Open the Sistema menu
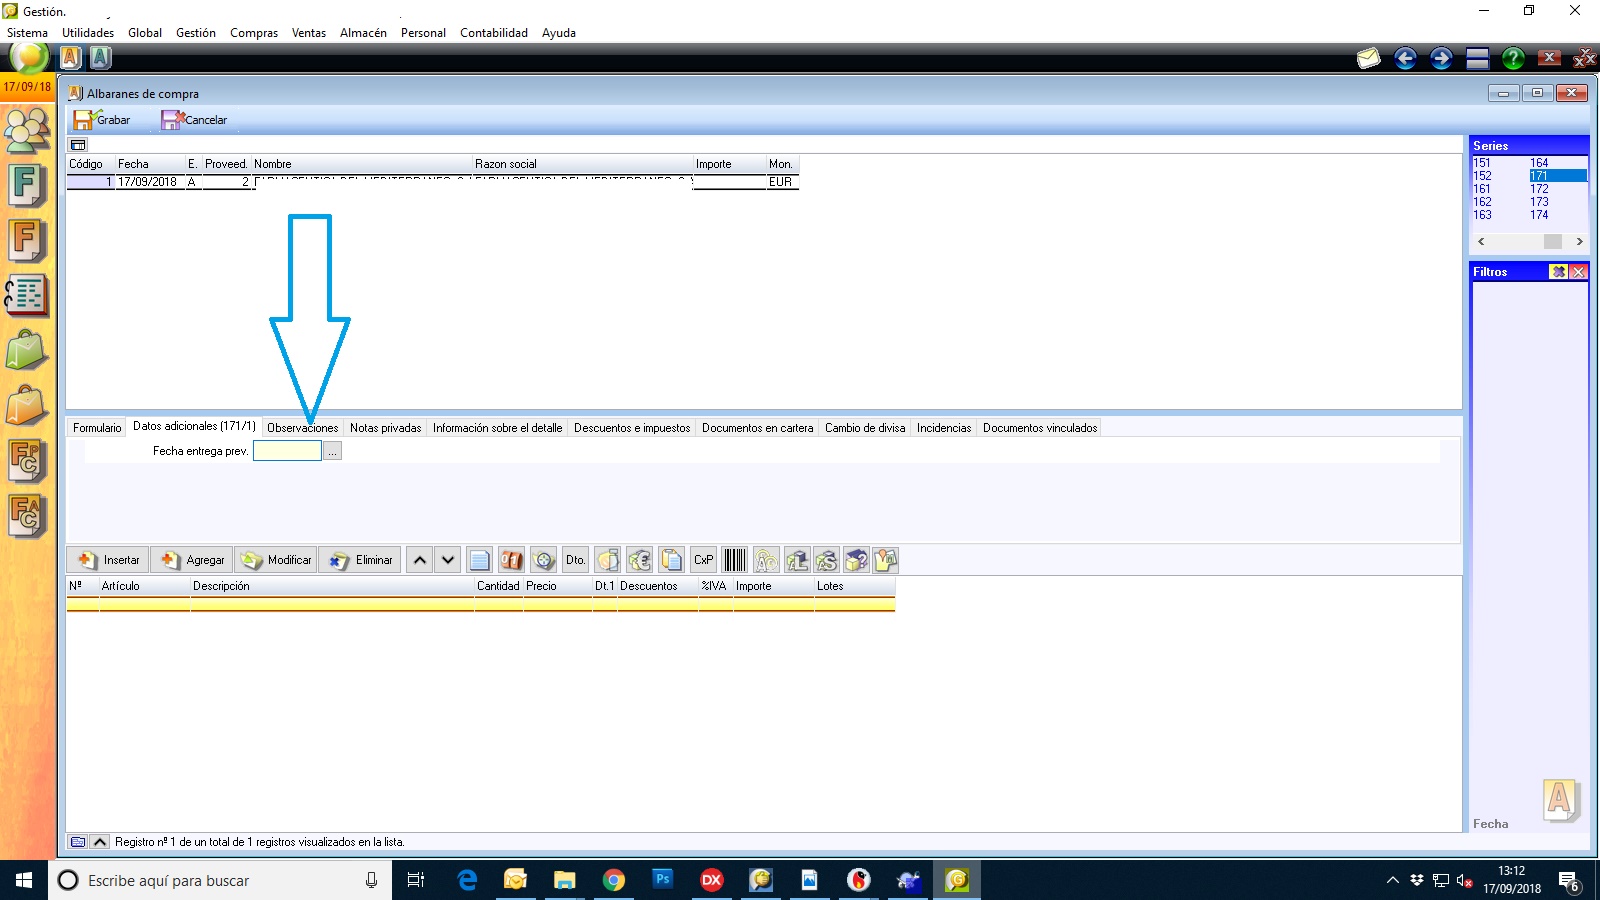This screenshot has height=900, width=1600. pyautogui.click(x=27, y=33)
